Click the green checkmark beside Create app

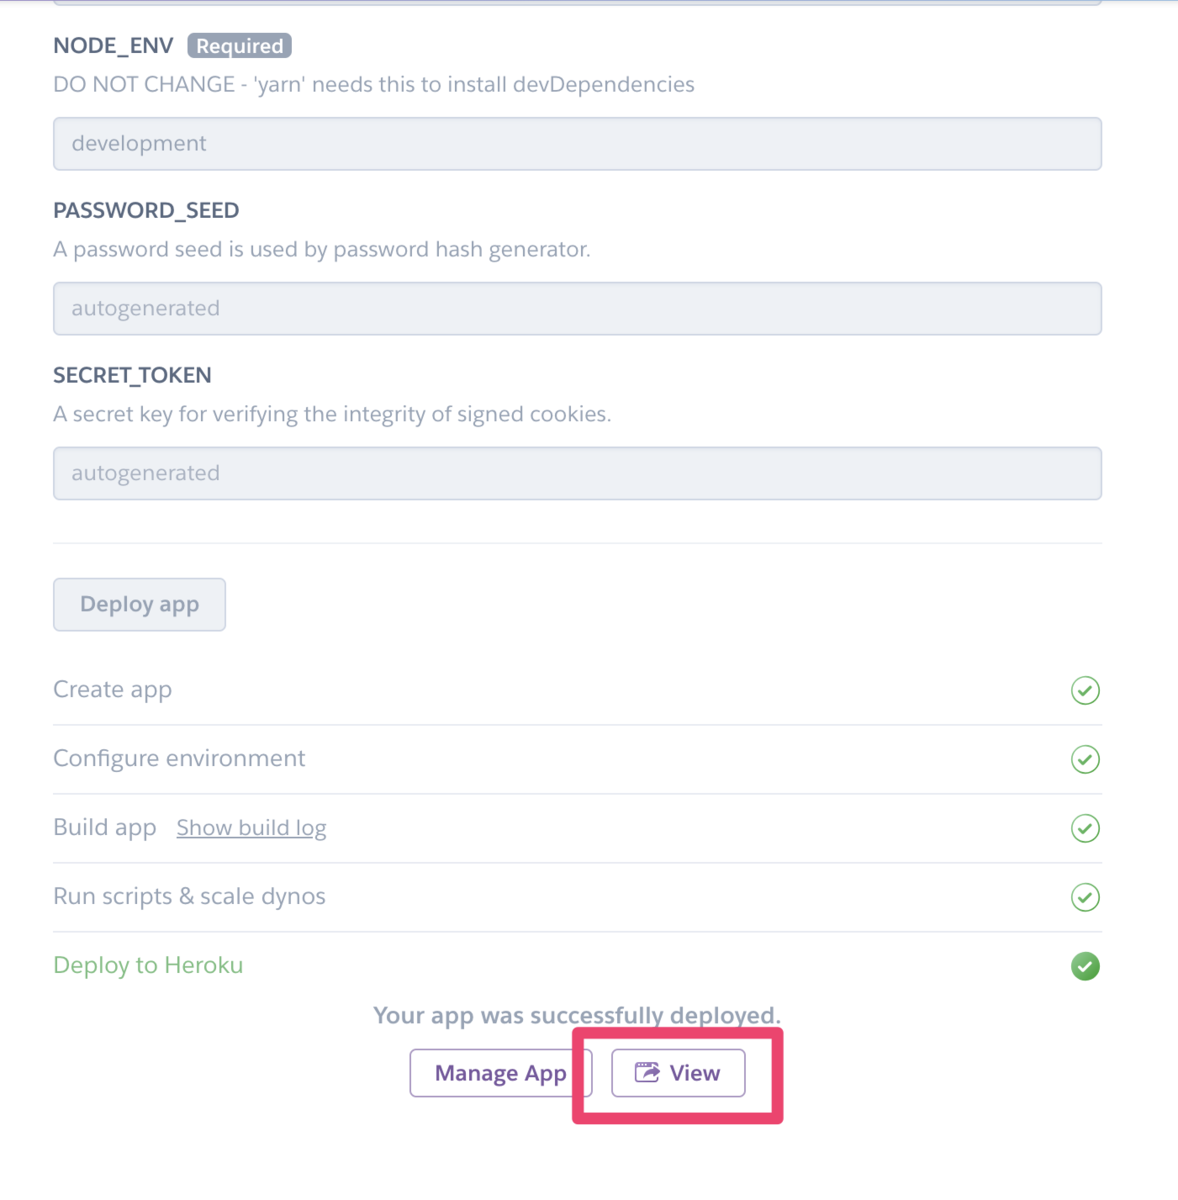pyautogui.click(x=1085, y=690)
